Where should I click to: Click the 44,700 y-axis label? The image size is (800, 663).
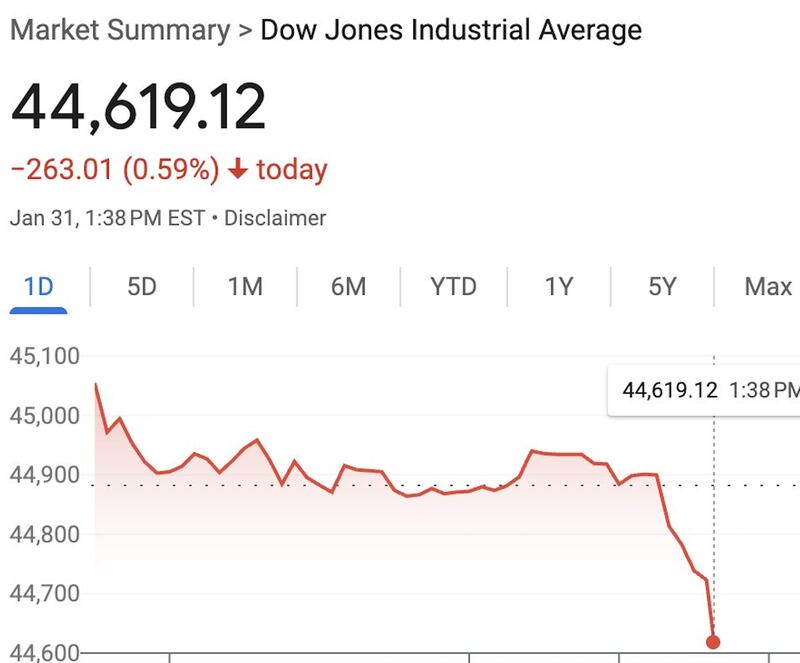point(45,594)
